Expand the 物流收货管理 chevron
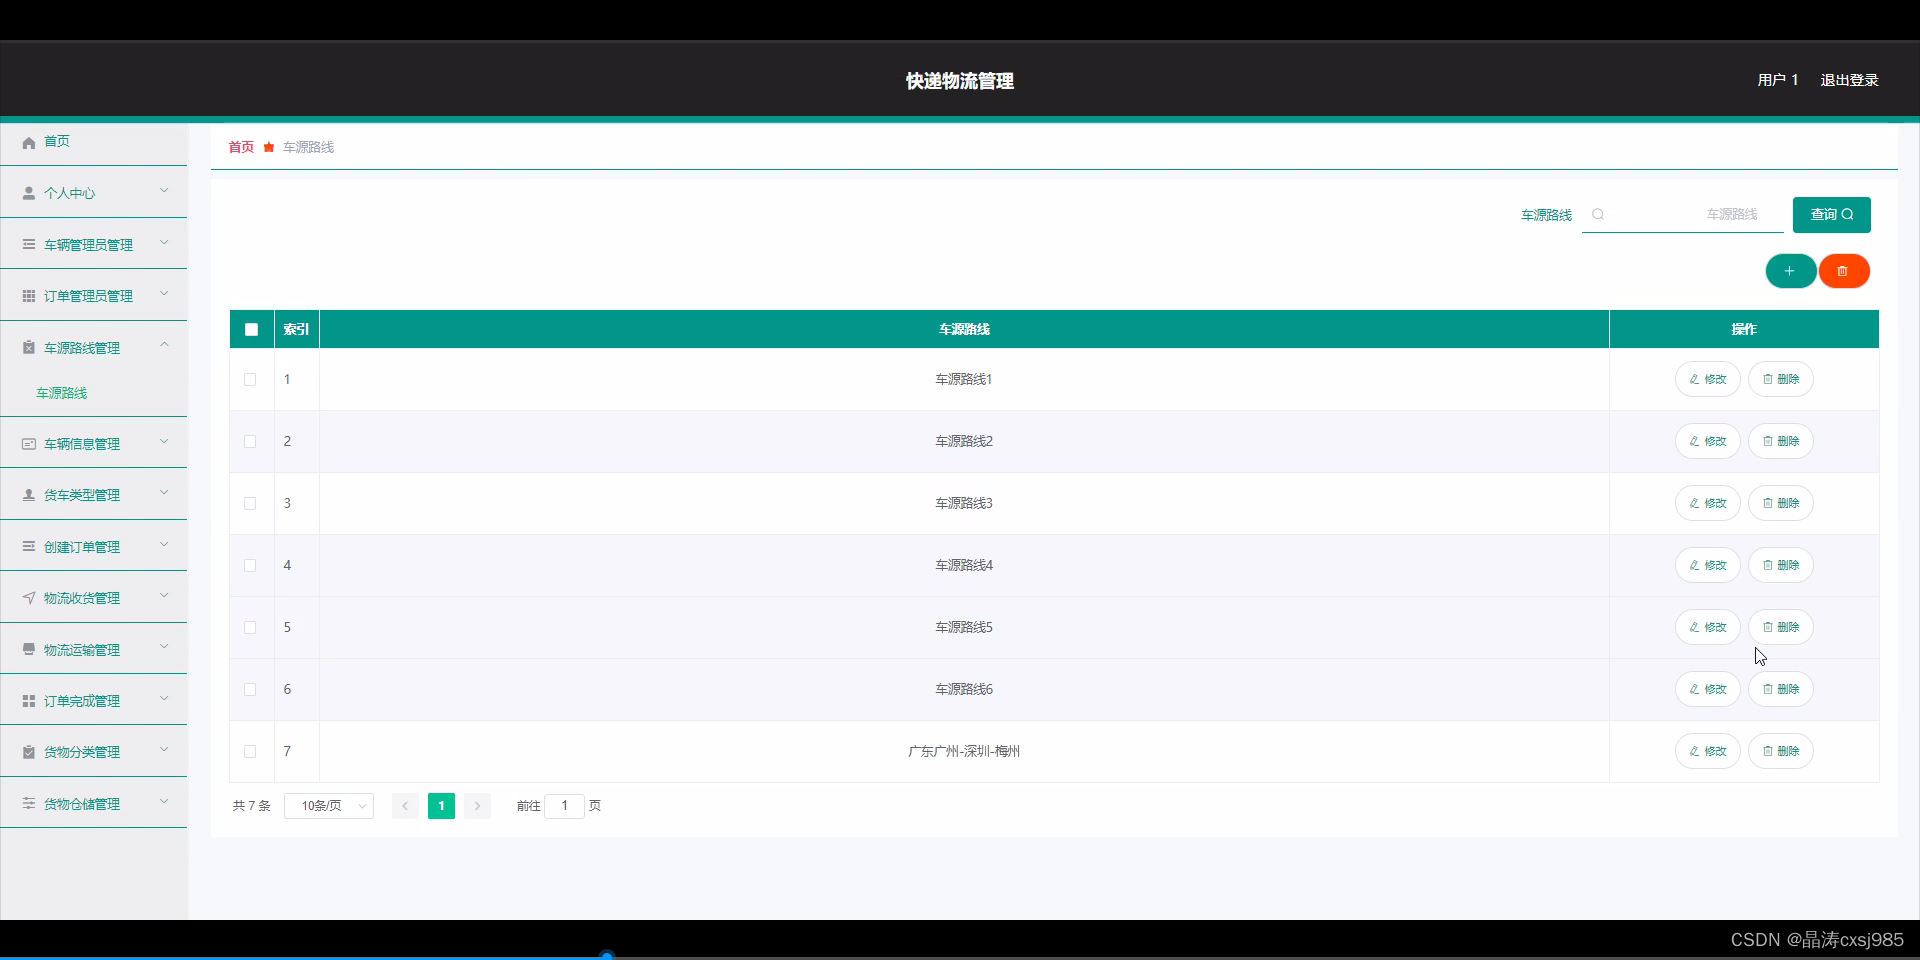The height and width of the screenshot is (960, 1920). (x=164, y=595)
